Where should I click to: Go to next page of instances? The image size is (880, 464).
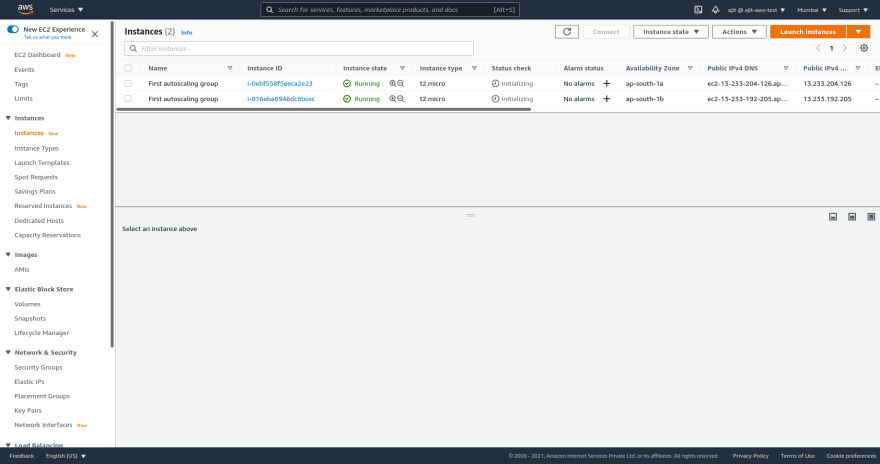pyautogui.click(x=845, y=48)
